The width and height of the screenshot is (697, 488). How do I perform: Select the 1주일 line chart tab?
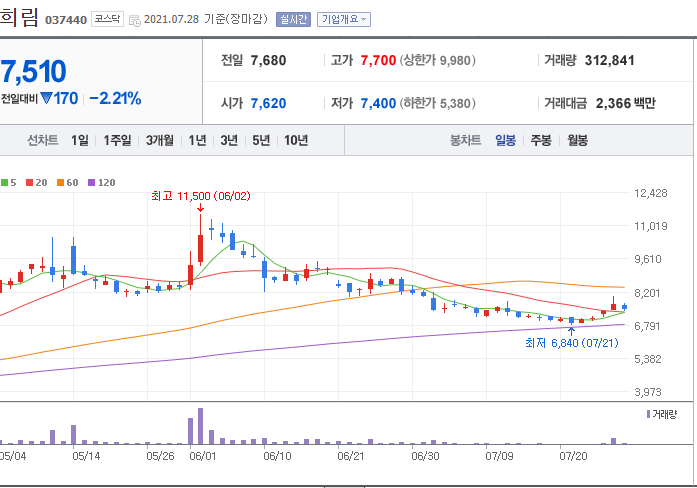(x=117, y=140)
